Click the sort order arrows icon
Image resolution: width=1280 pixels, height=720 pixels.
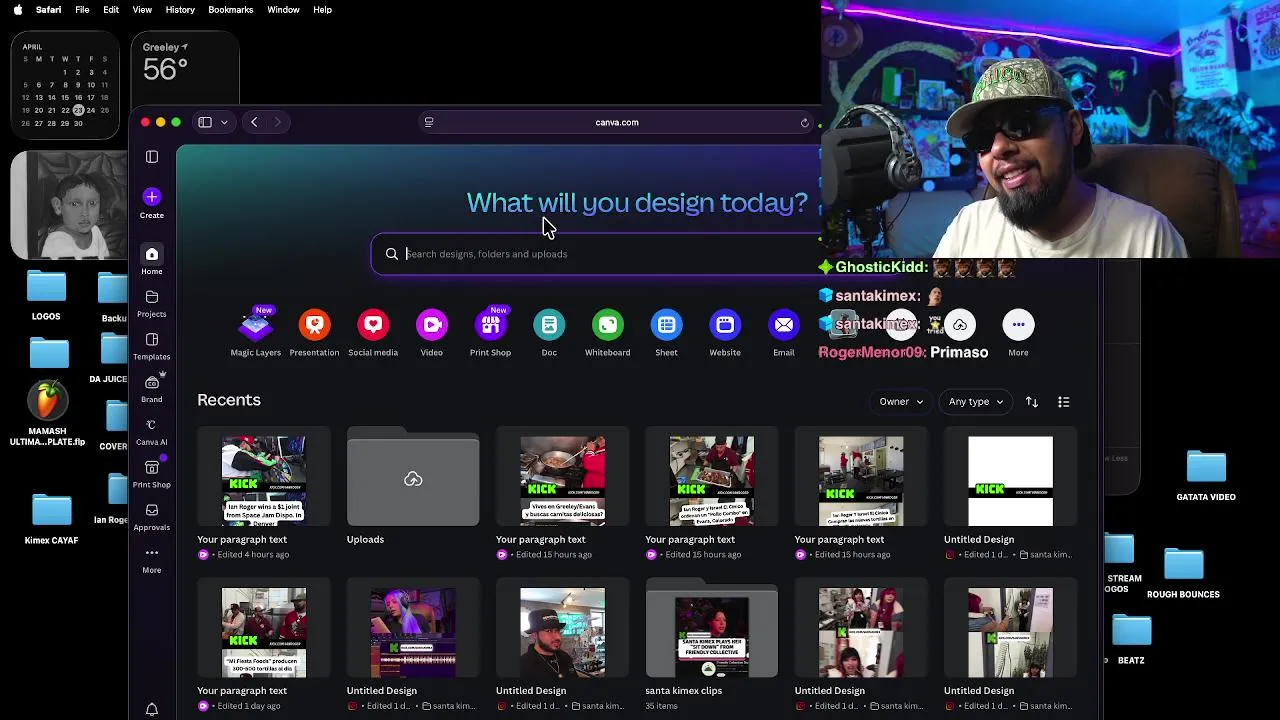click(1032, 402)
